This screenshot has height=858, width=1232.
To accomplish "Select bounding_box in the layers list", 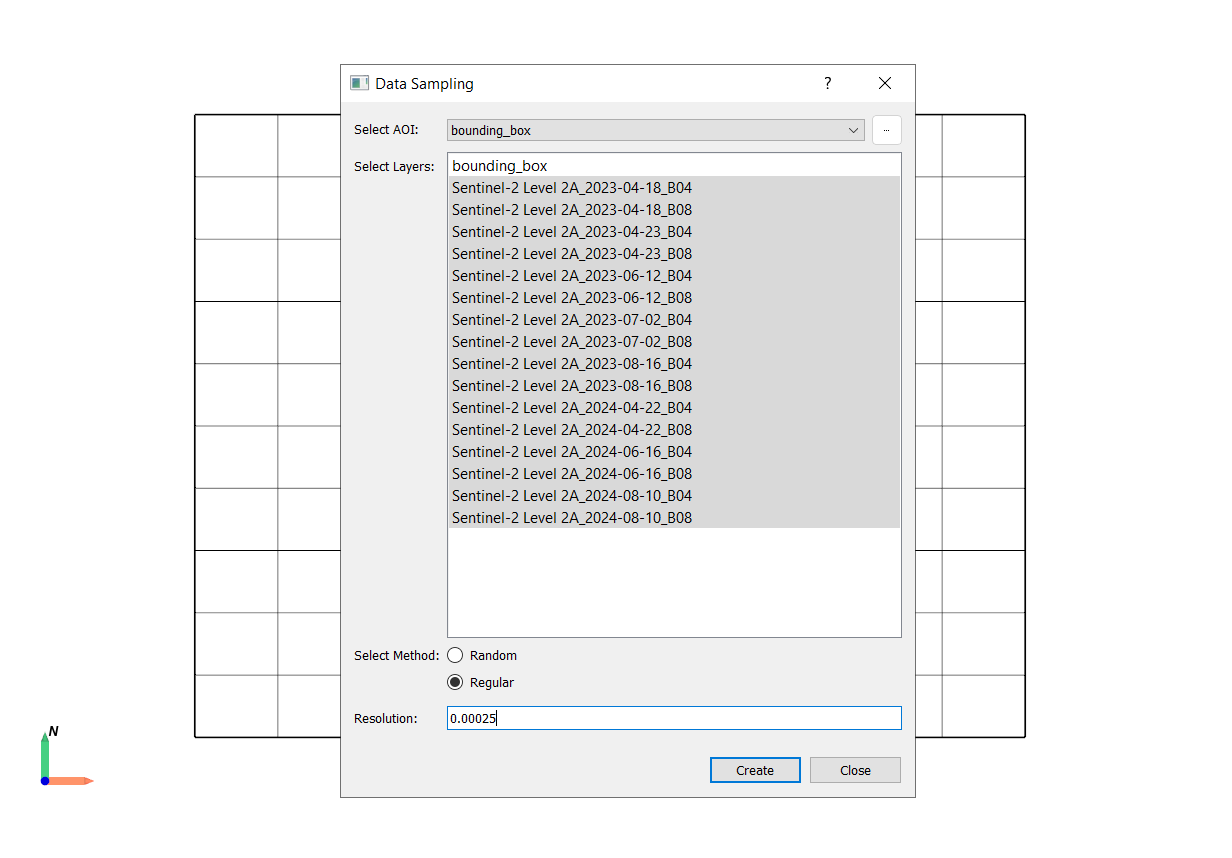I will point(500,166).
